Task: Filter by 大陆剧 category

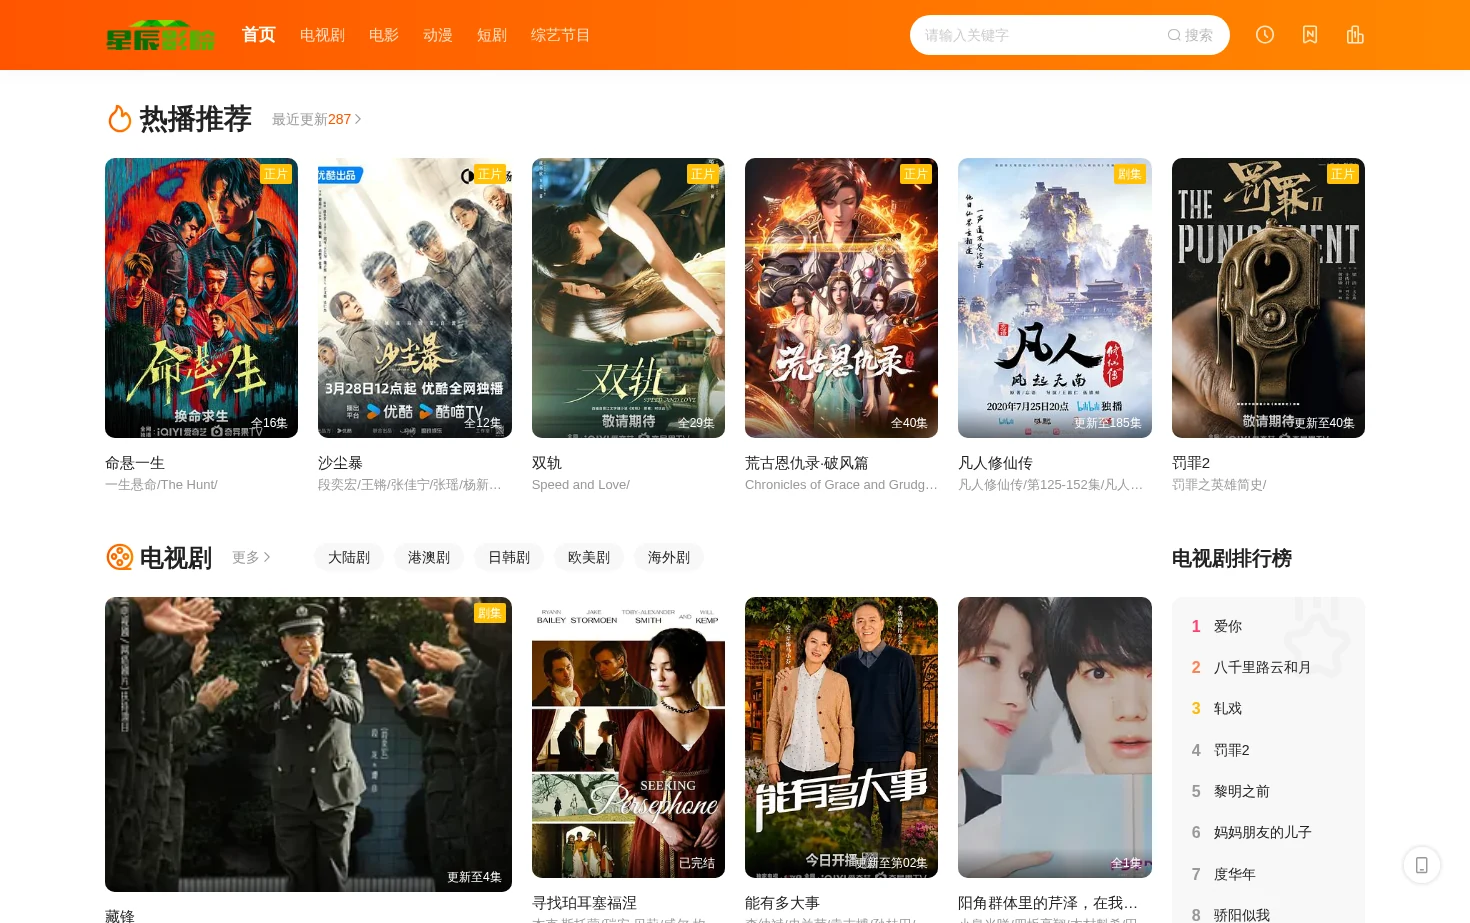Action: click(x=349, y=557)
